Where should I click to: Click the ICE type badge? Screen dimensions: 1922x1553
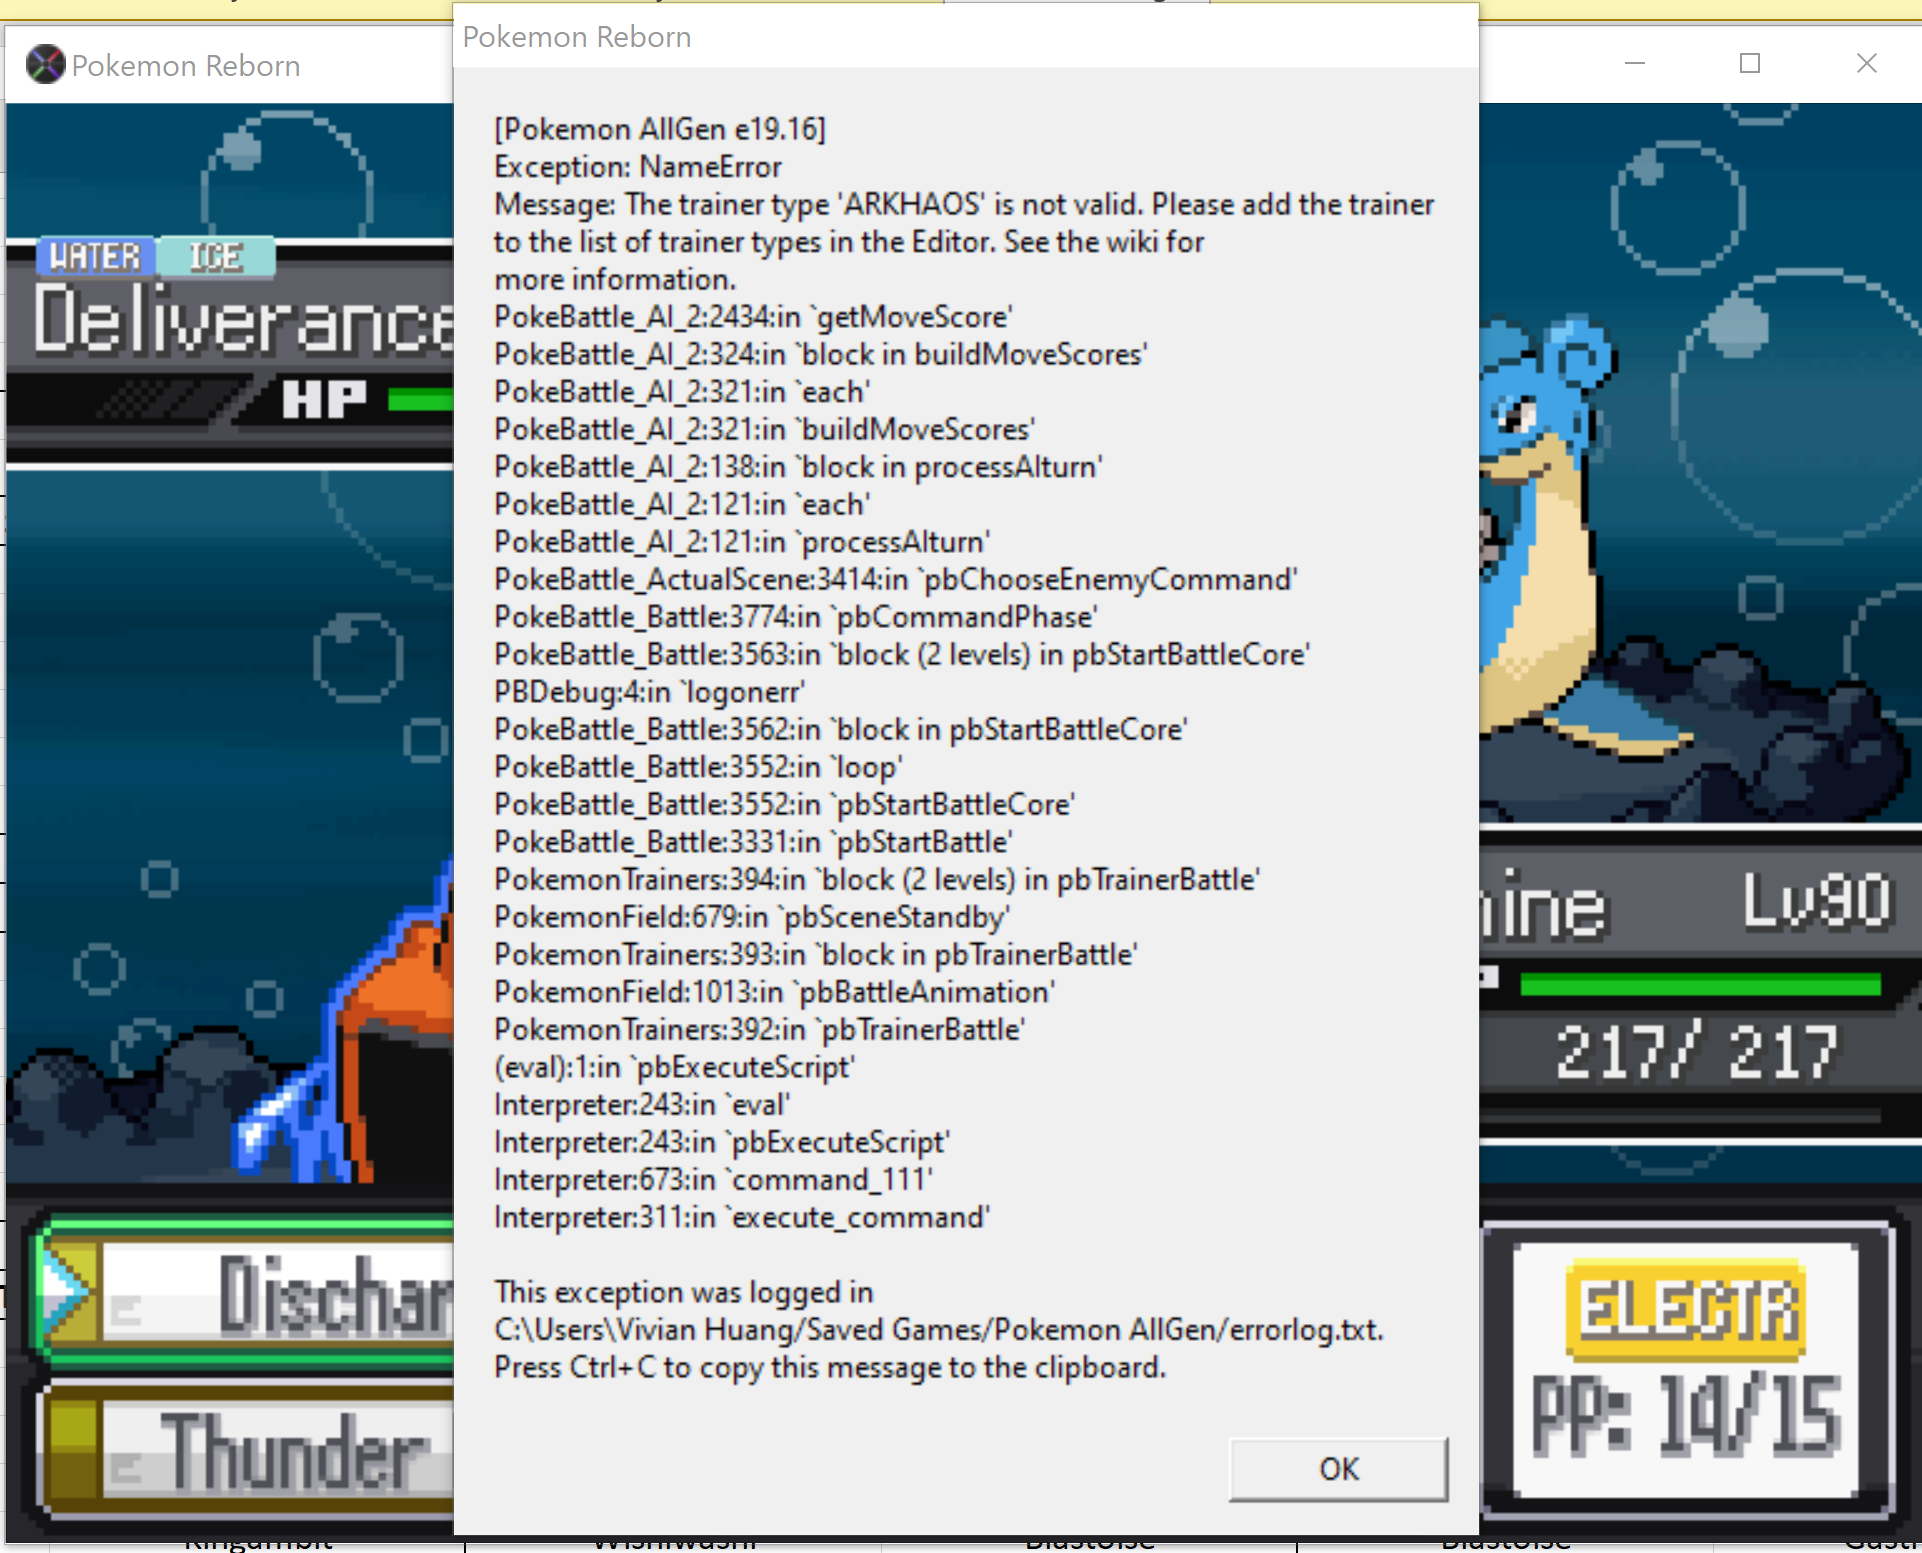(x=216, y=257)
